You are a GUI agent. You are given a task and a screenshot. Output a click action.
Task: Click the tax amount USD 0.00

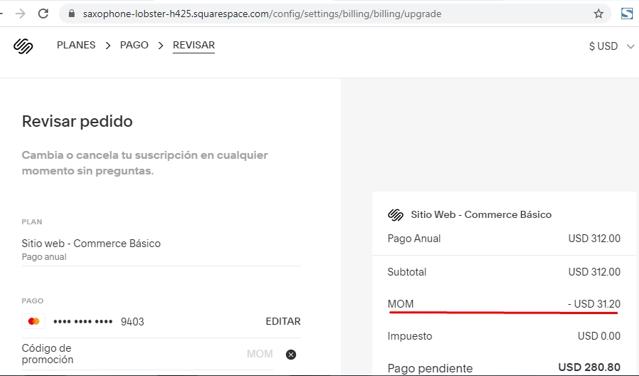599,336
